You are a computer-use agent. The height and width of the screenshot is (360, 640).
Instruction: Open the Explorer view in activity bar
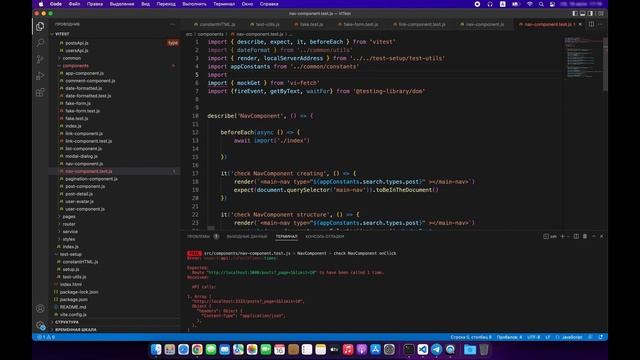[40, 27]
